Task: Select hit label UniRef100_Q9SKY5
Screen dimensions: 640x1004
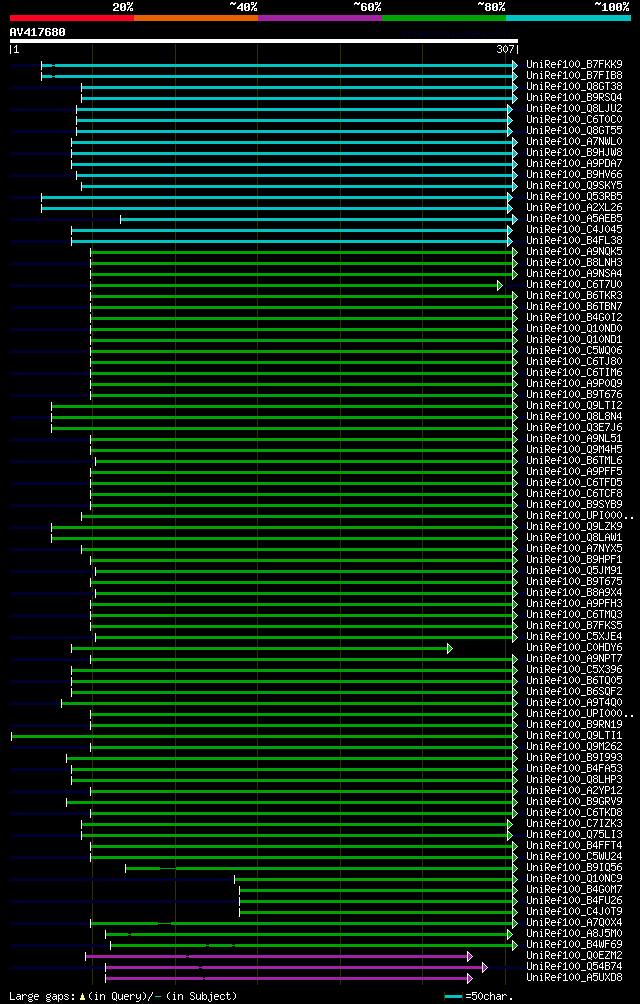Action: pos(574,186)
